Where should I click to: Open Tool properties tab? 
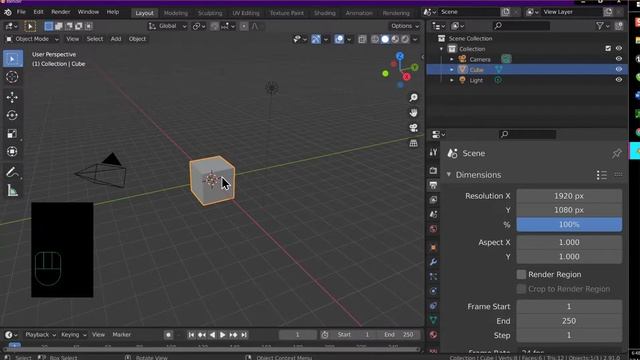pos(433,152)
